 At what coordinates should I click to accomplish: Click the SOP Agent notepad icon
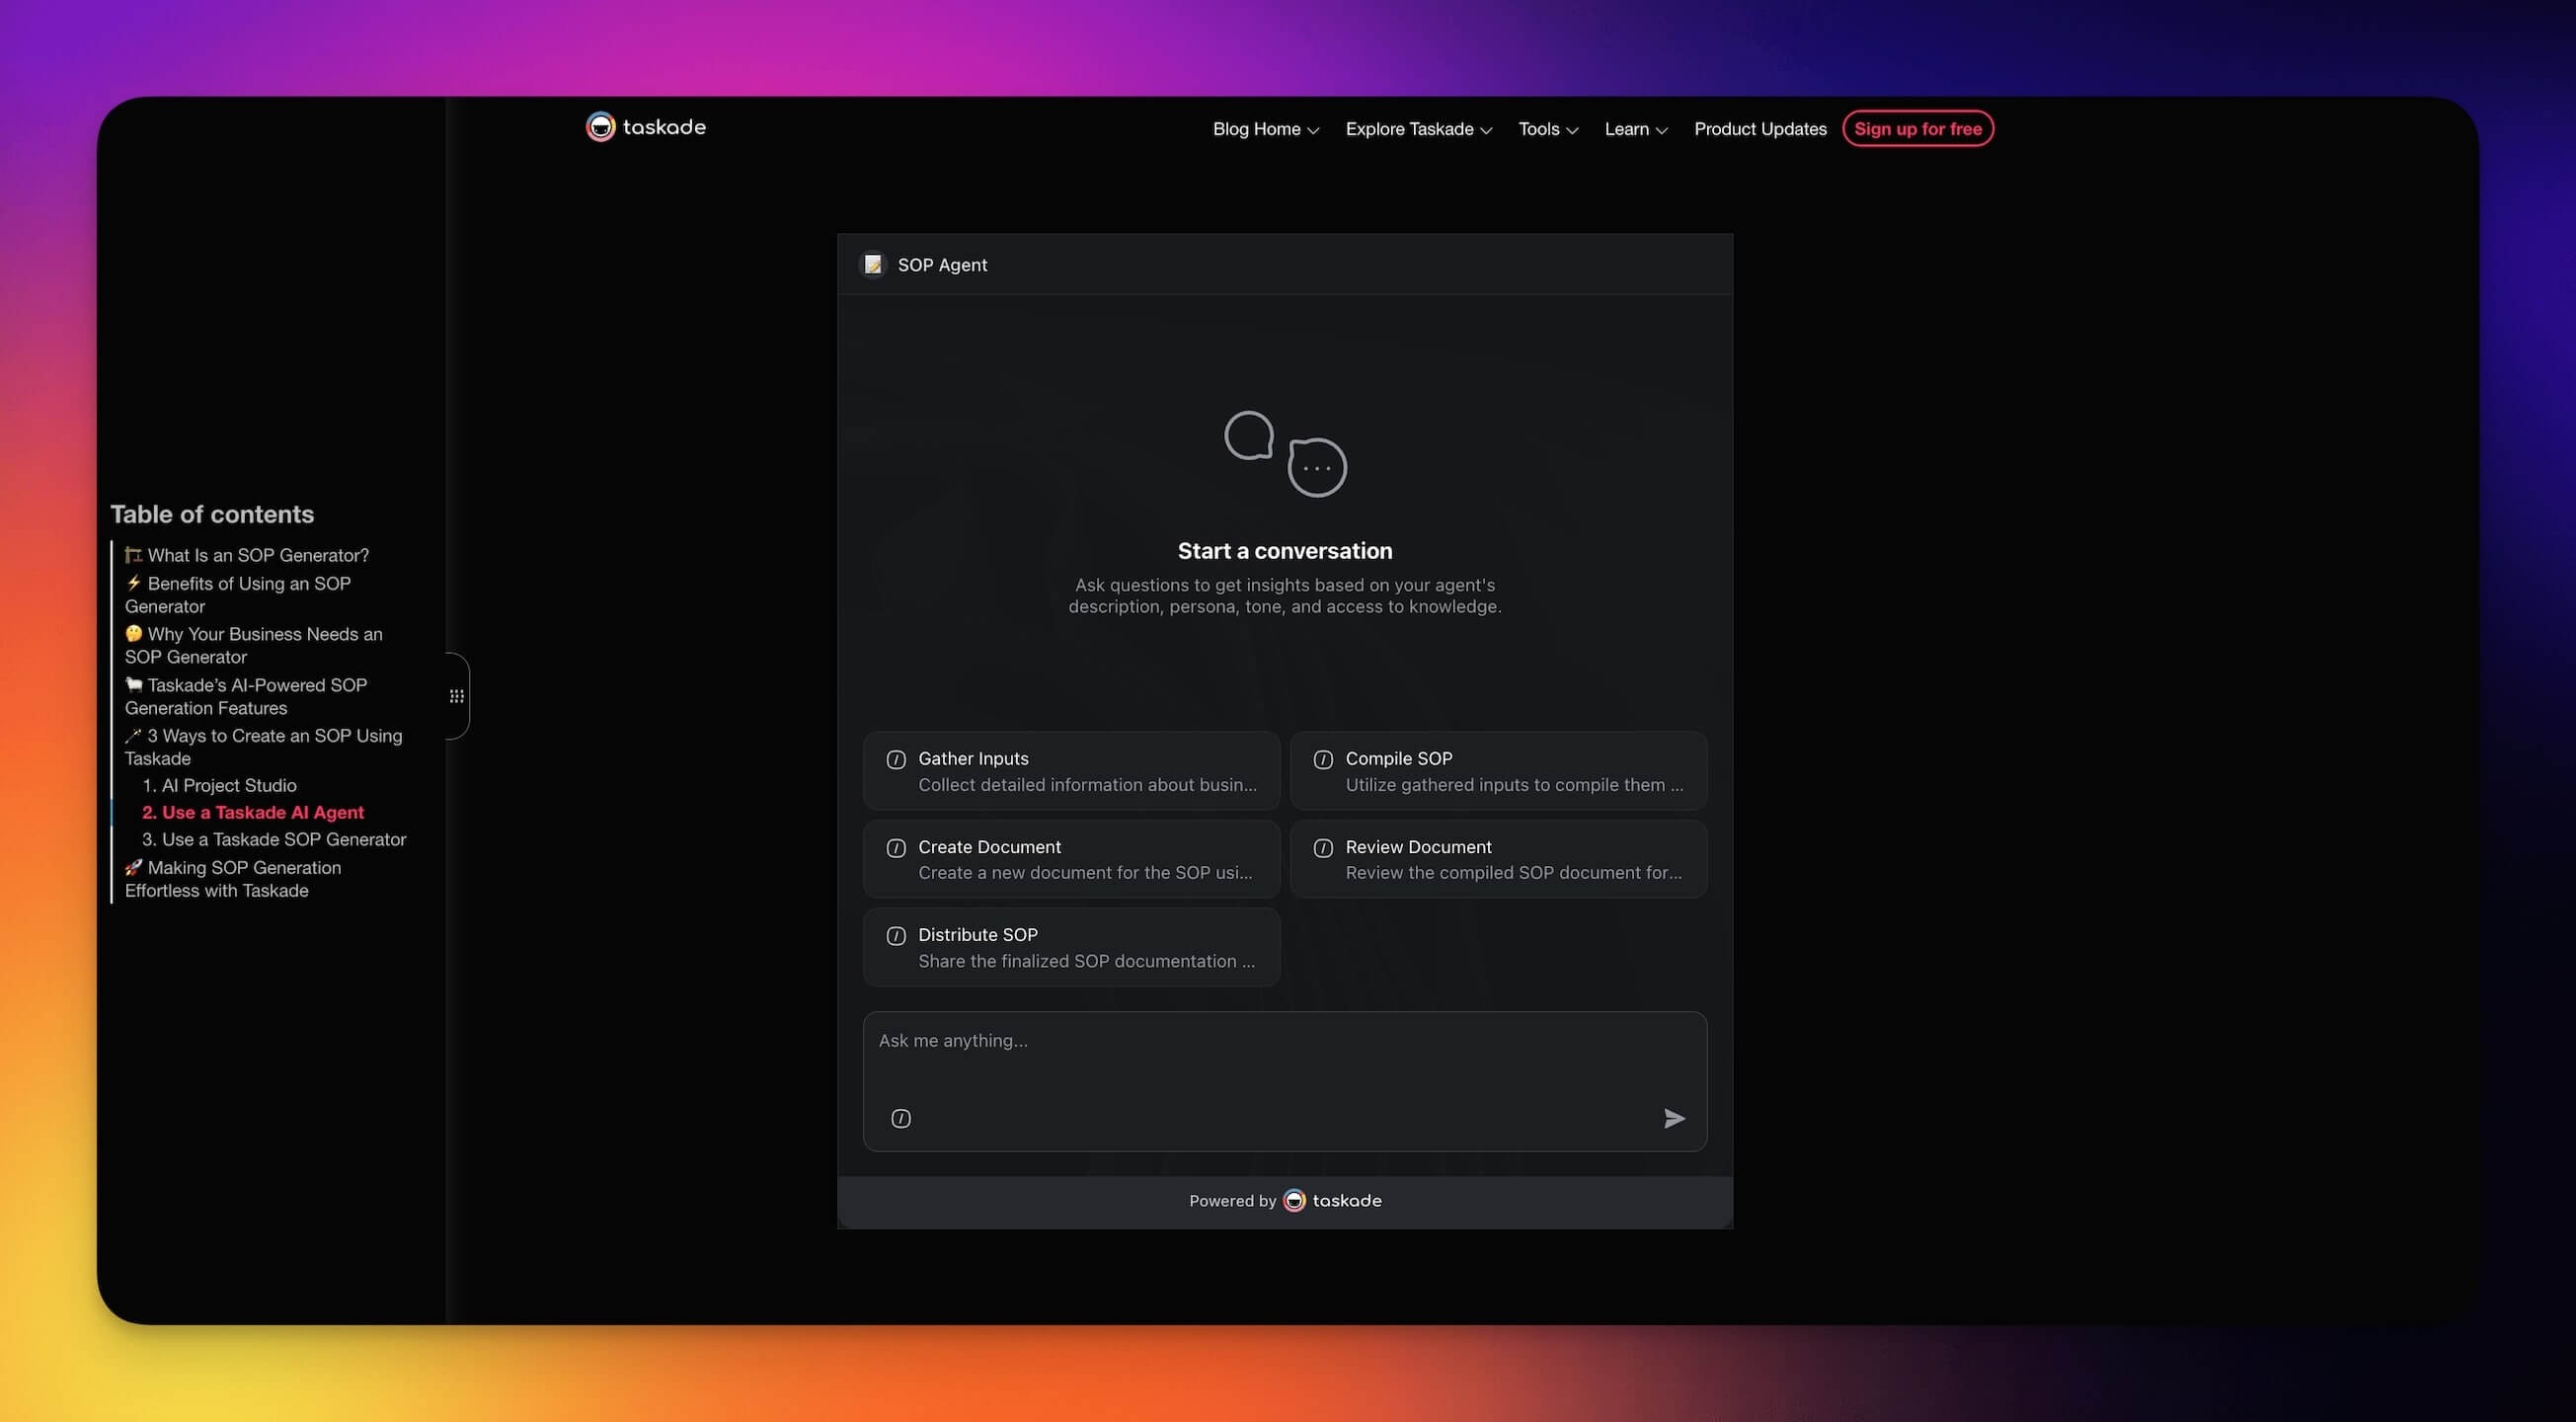873,264
